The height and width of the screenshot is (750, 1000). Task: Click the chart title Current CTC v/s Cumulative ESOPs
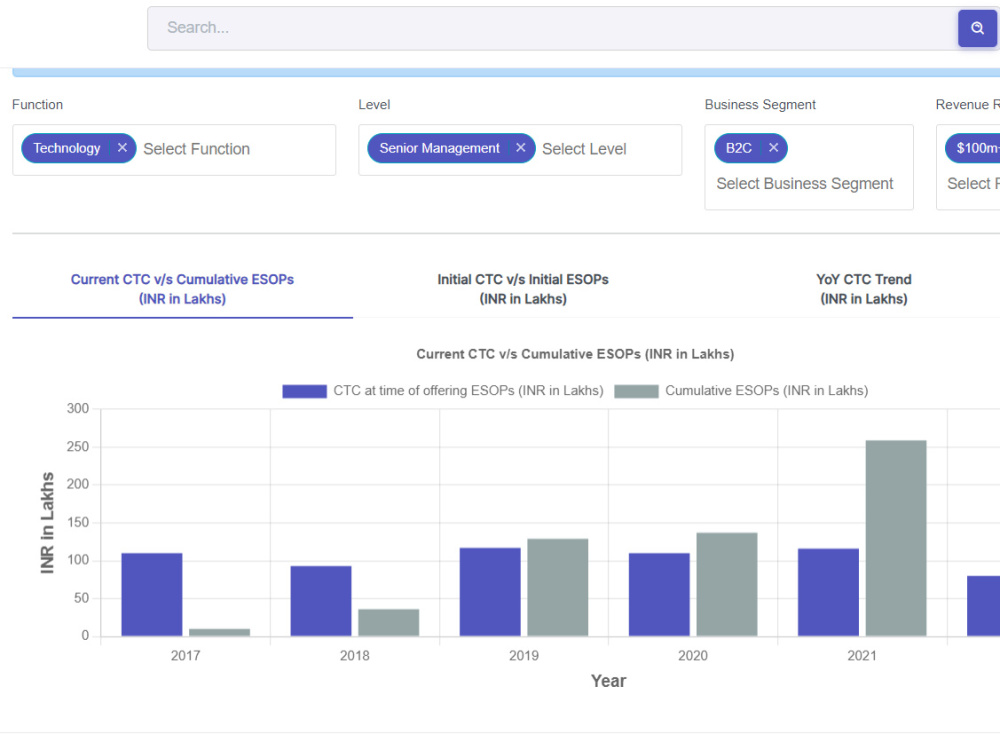(x=575, y=354)
